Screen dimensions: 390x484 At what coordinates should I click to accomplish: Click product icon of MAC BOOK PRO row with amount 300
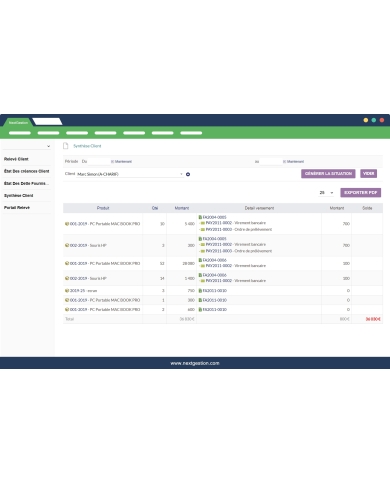pyautogui.click(x=67, y=300)
